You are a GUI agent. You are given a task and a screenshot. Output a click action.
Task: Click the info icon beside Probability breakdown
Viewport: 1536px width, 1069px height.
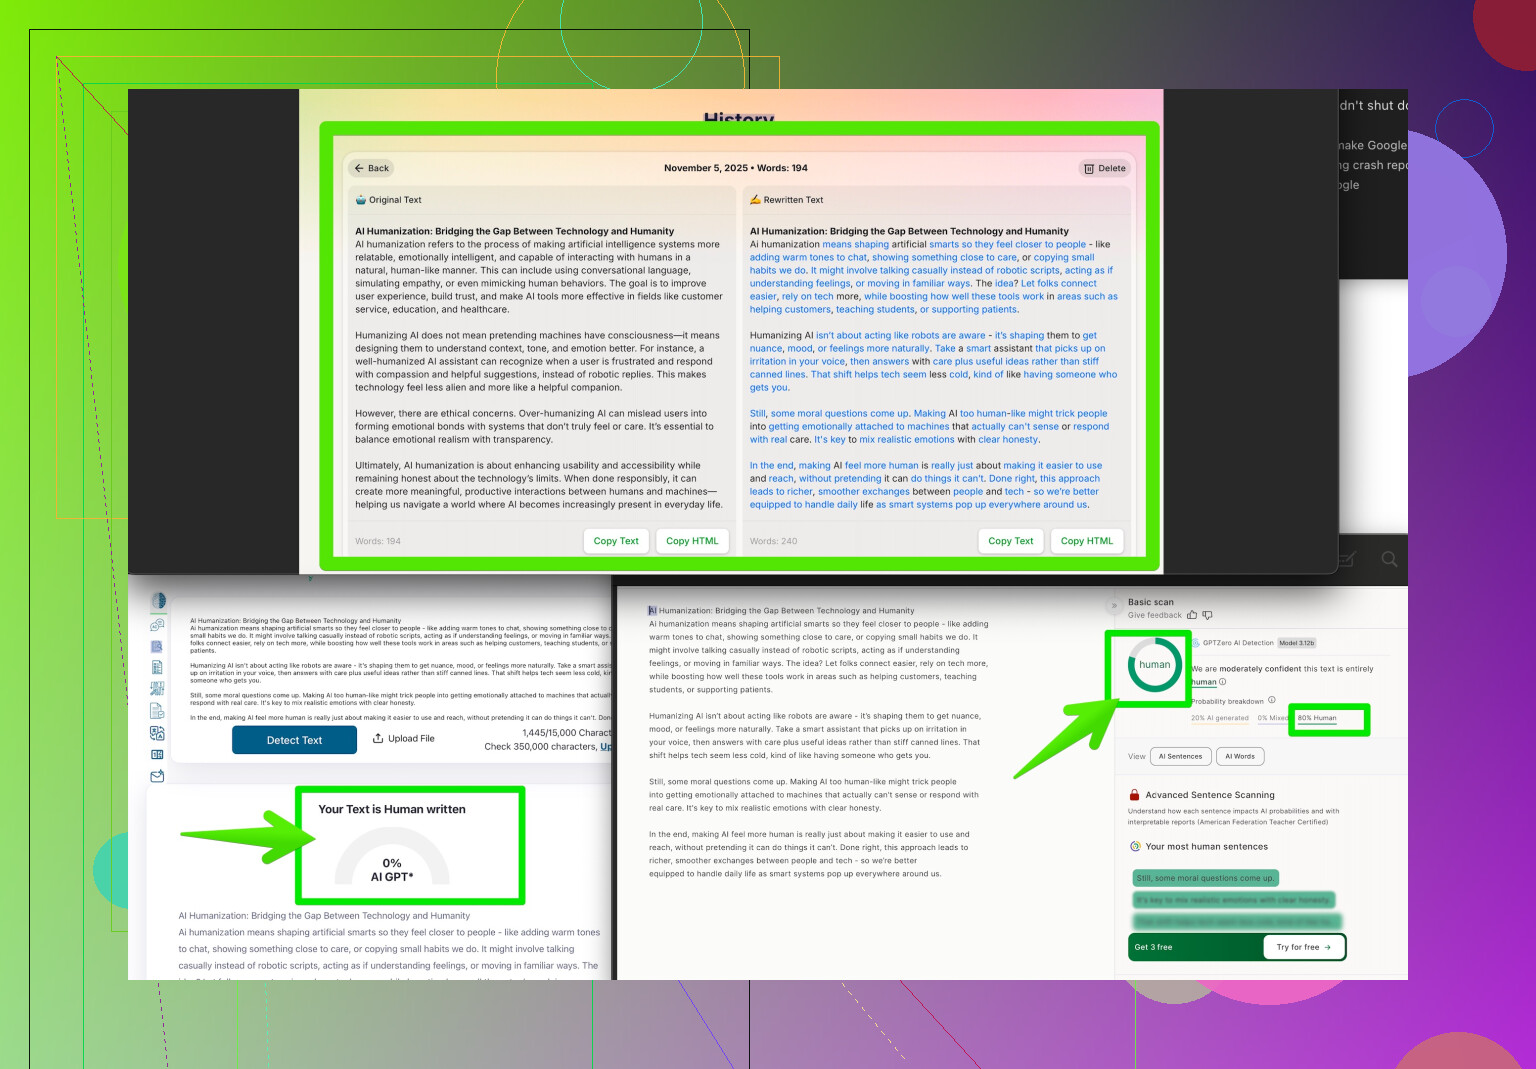click(x=1272, y=701)
